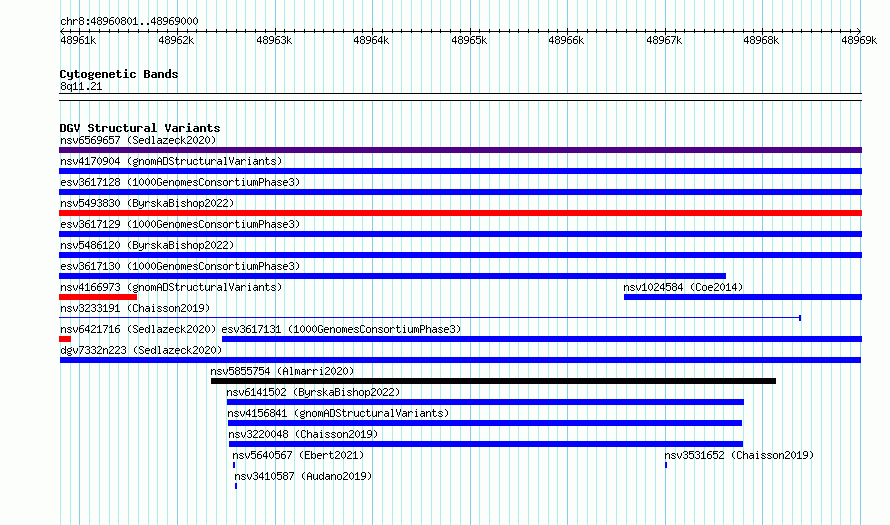Viewport: 890px width, 525px height.
Task: Select the blue bar under nsv3220048
Action: (486, 444)
